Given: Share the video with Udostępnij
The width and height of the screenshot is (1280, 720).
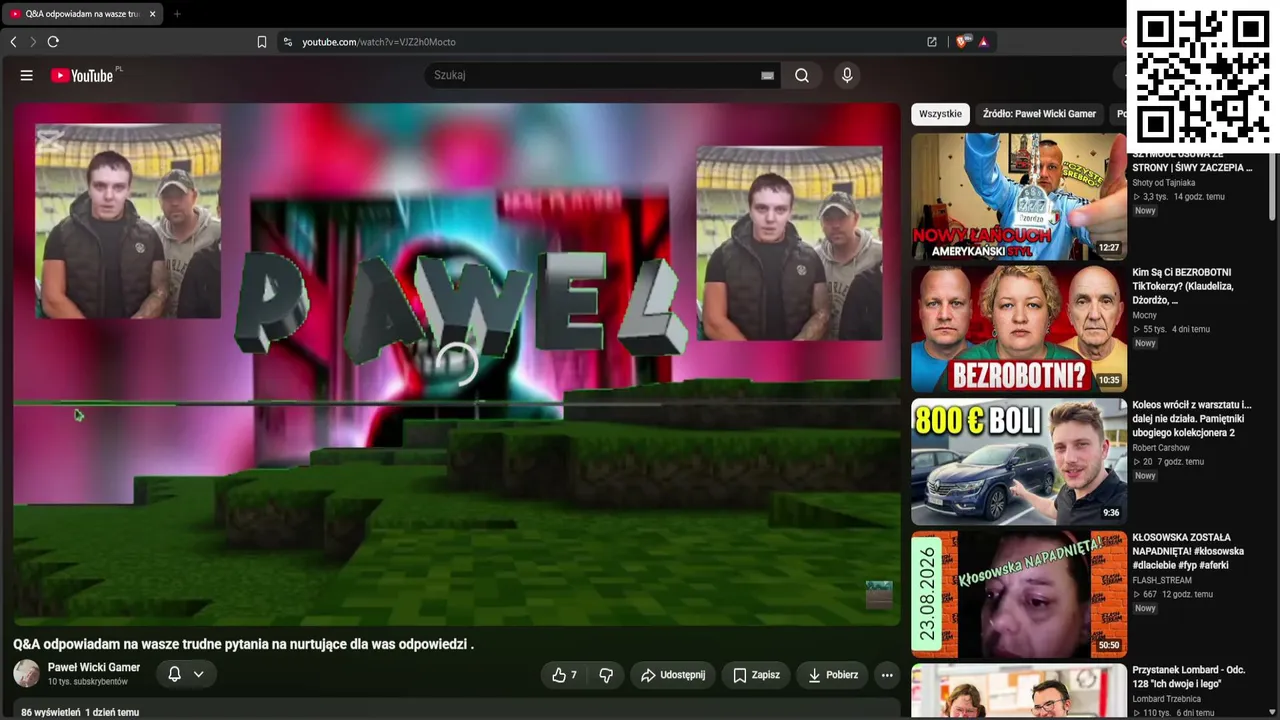Looking at the screenshot, I should 673,675.
